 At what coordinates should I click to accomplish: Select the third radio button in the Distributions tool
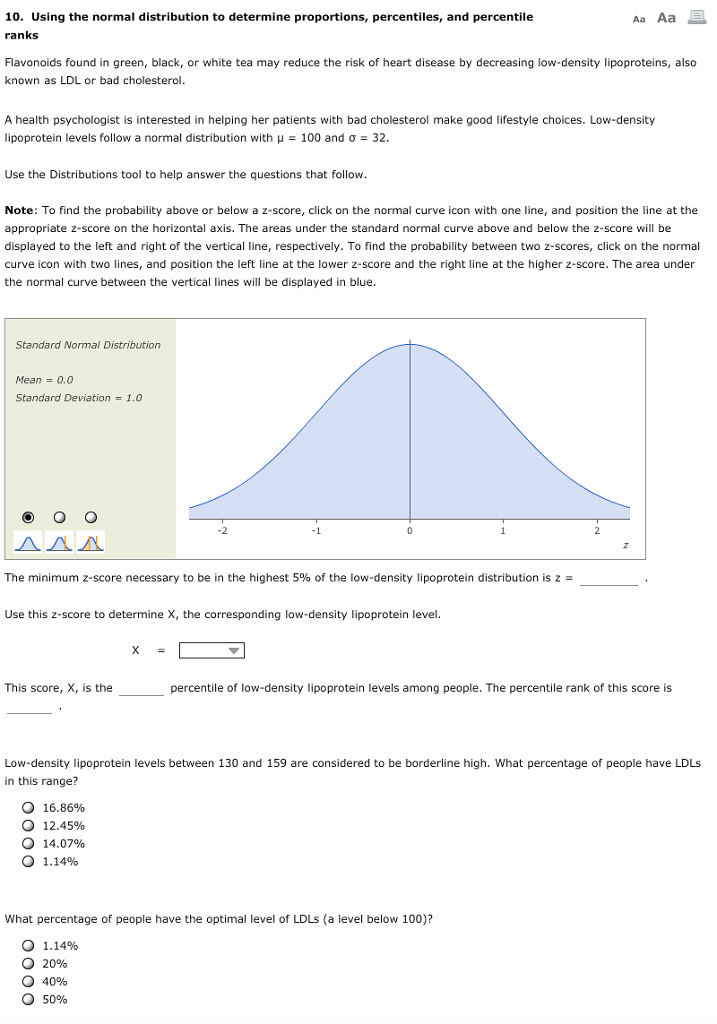(x=89, y=517)
